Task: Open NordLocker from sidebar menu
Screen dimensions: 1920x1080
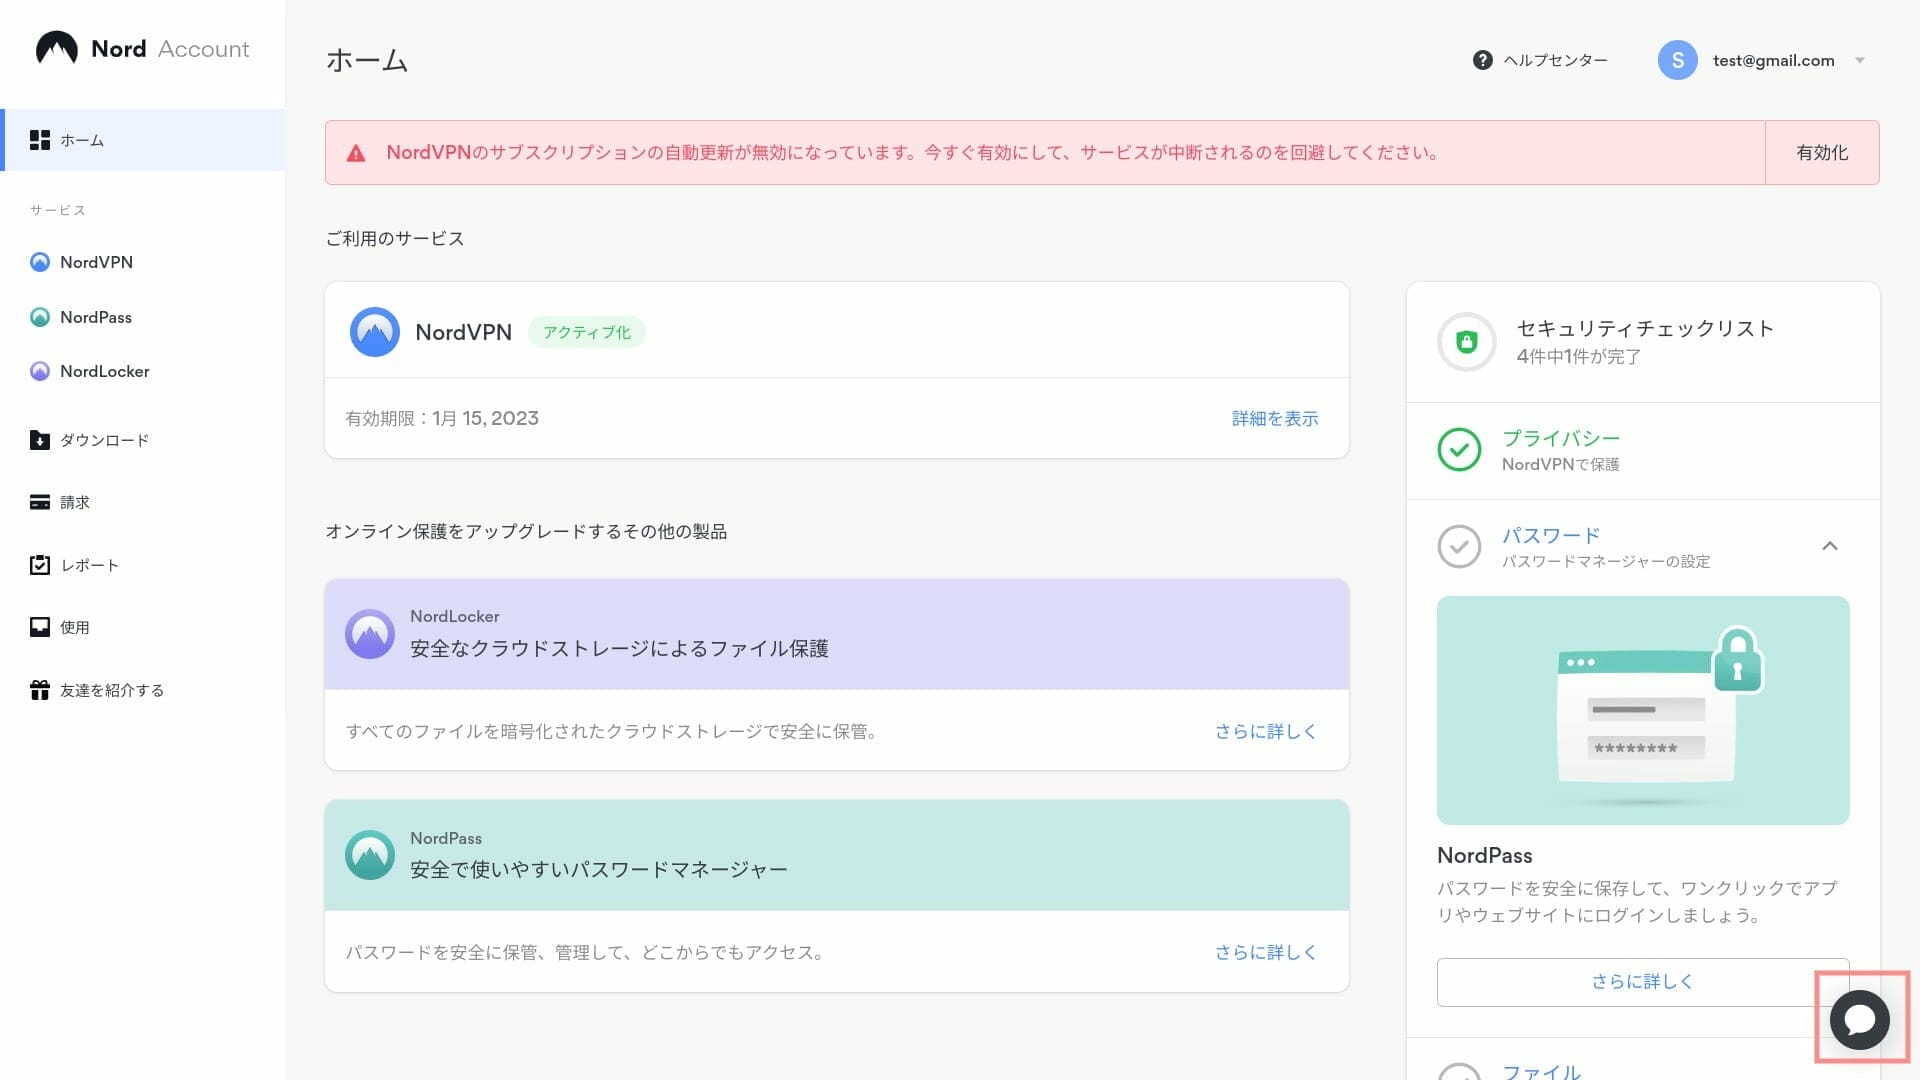Action: pyautogui.click(x=105, y=371)
